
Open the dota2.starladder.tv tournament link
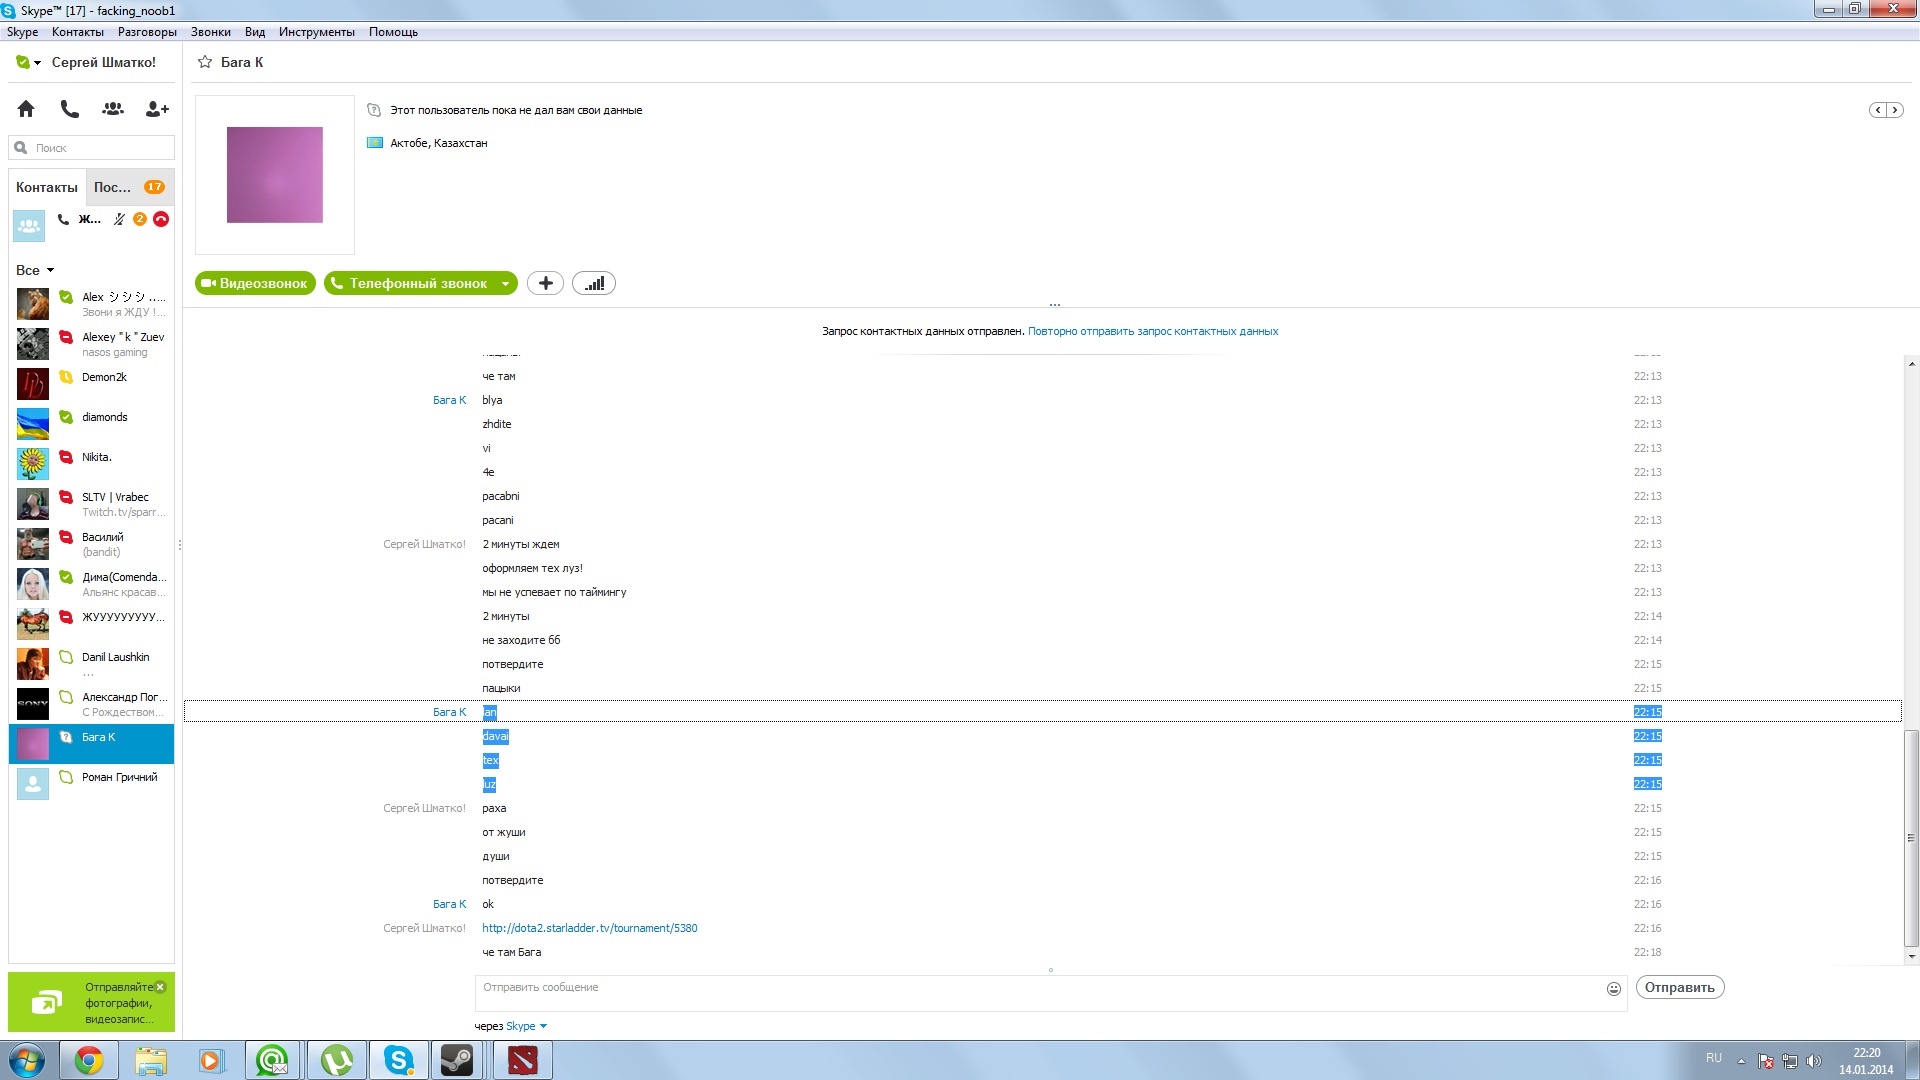click(590, 928)
